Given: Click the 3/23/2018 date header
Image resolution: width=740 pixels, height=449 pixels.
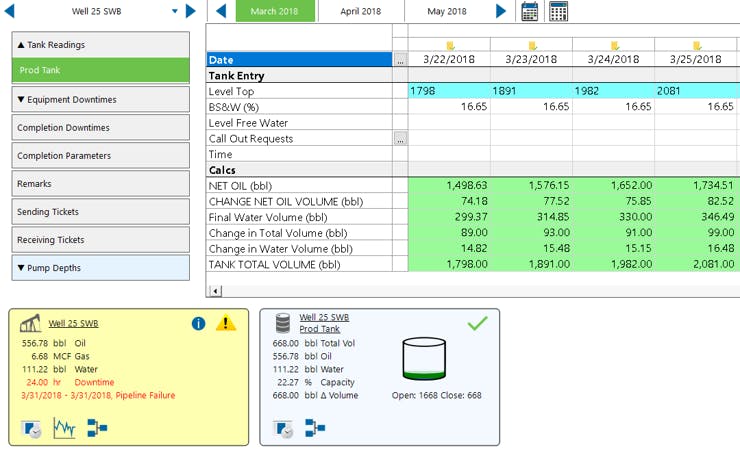Looking at the screenshot, I should point(531,59).
